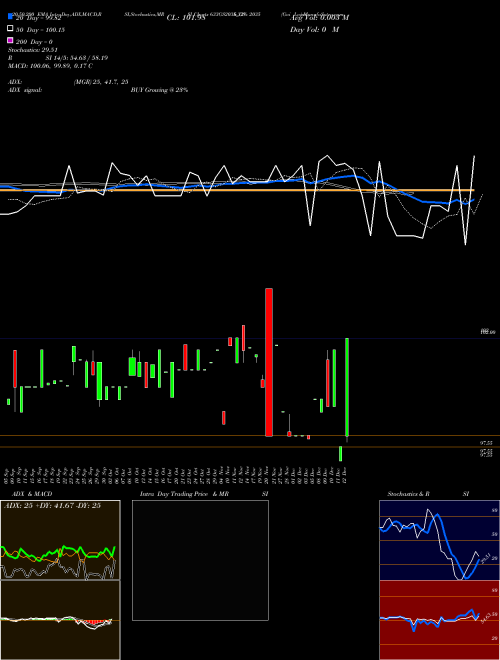Click the 'ADX signal:' label
Screen dimensions: 500x660
click(x=25, y=90)
